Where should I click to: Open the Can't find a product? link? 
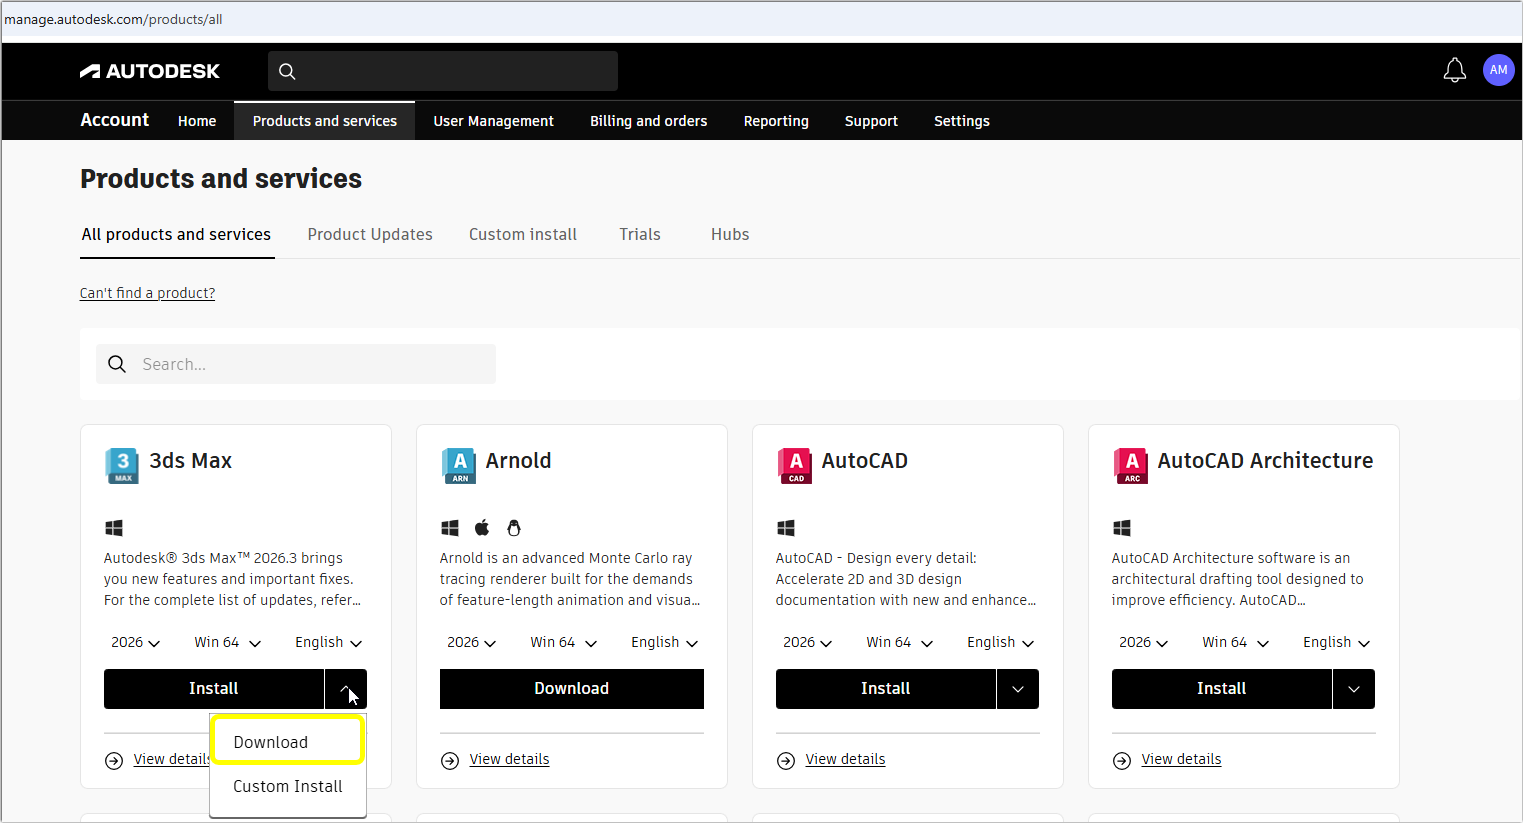click(147, 292)
